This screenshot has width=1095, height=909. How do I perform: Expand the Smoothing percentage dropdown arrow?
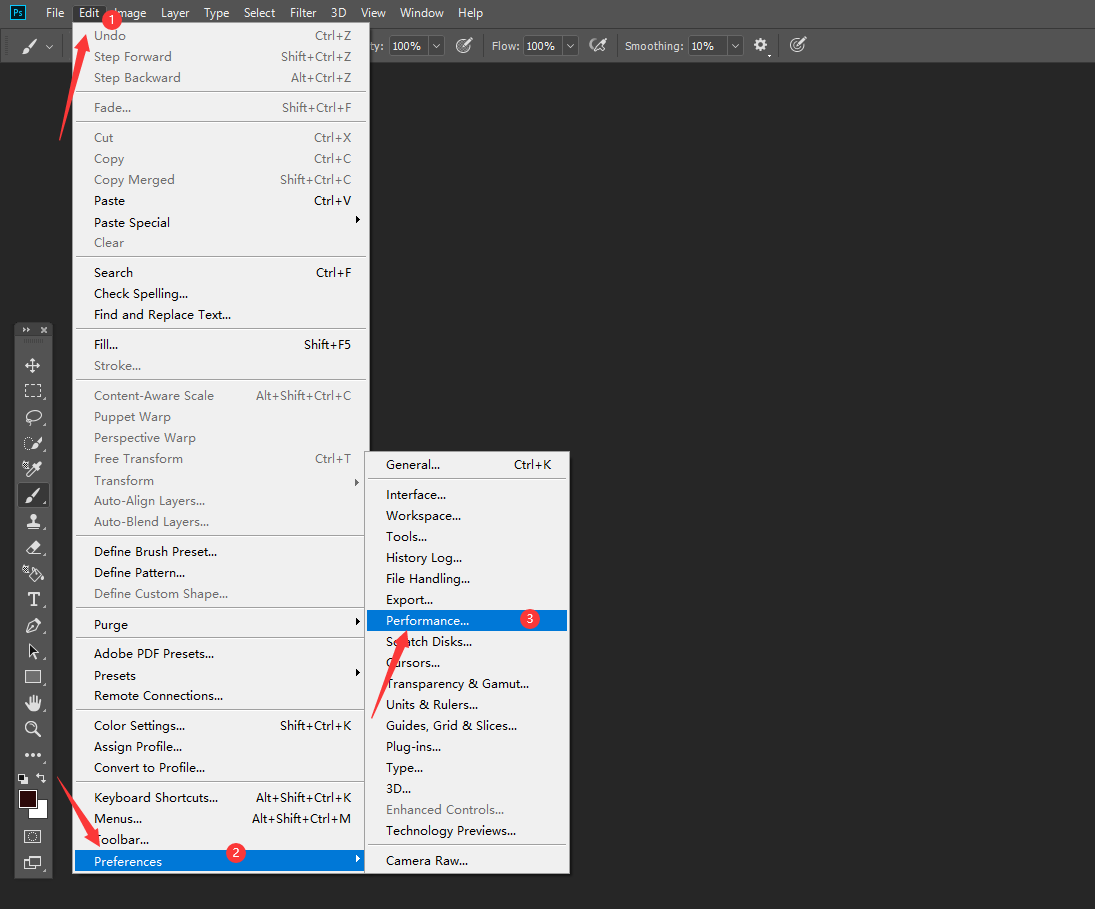coord(735,46)
